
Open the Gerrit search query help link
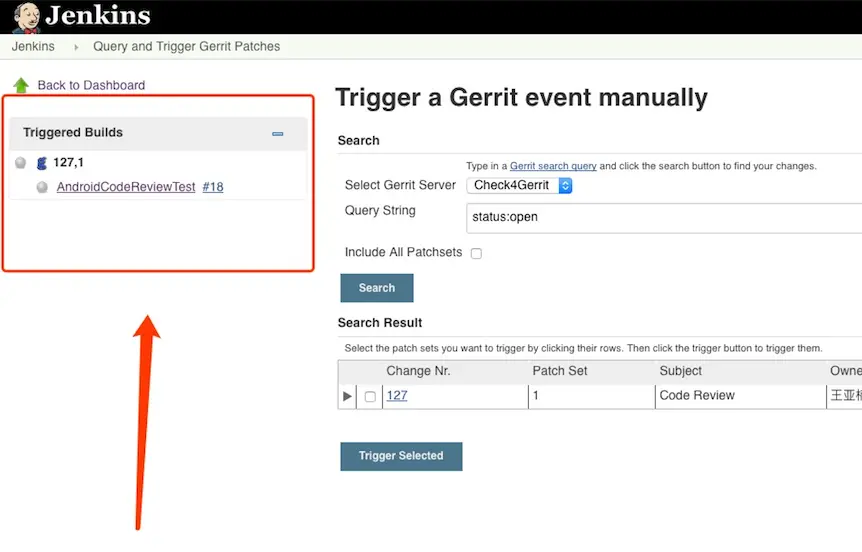pos(553,166)
